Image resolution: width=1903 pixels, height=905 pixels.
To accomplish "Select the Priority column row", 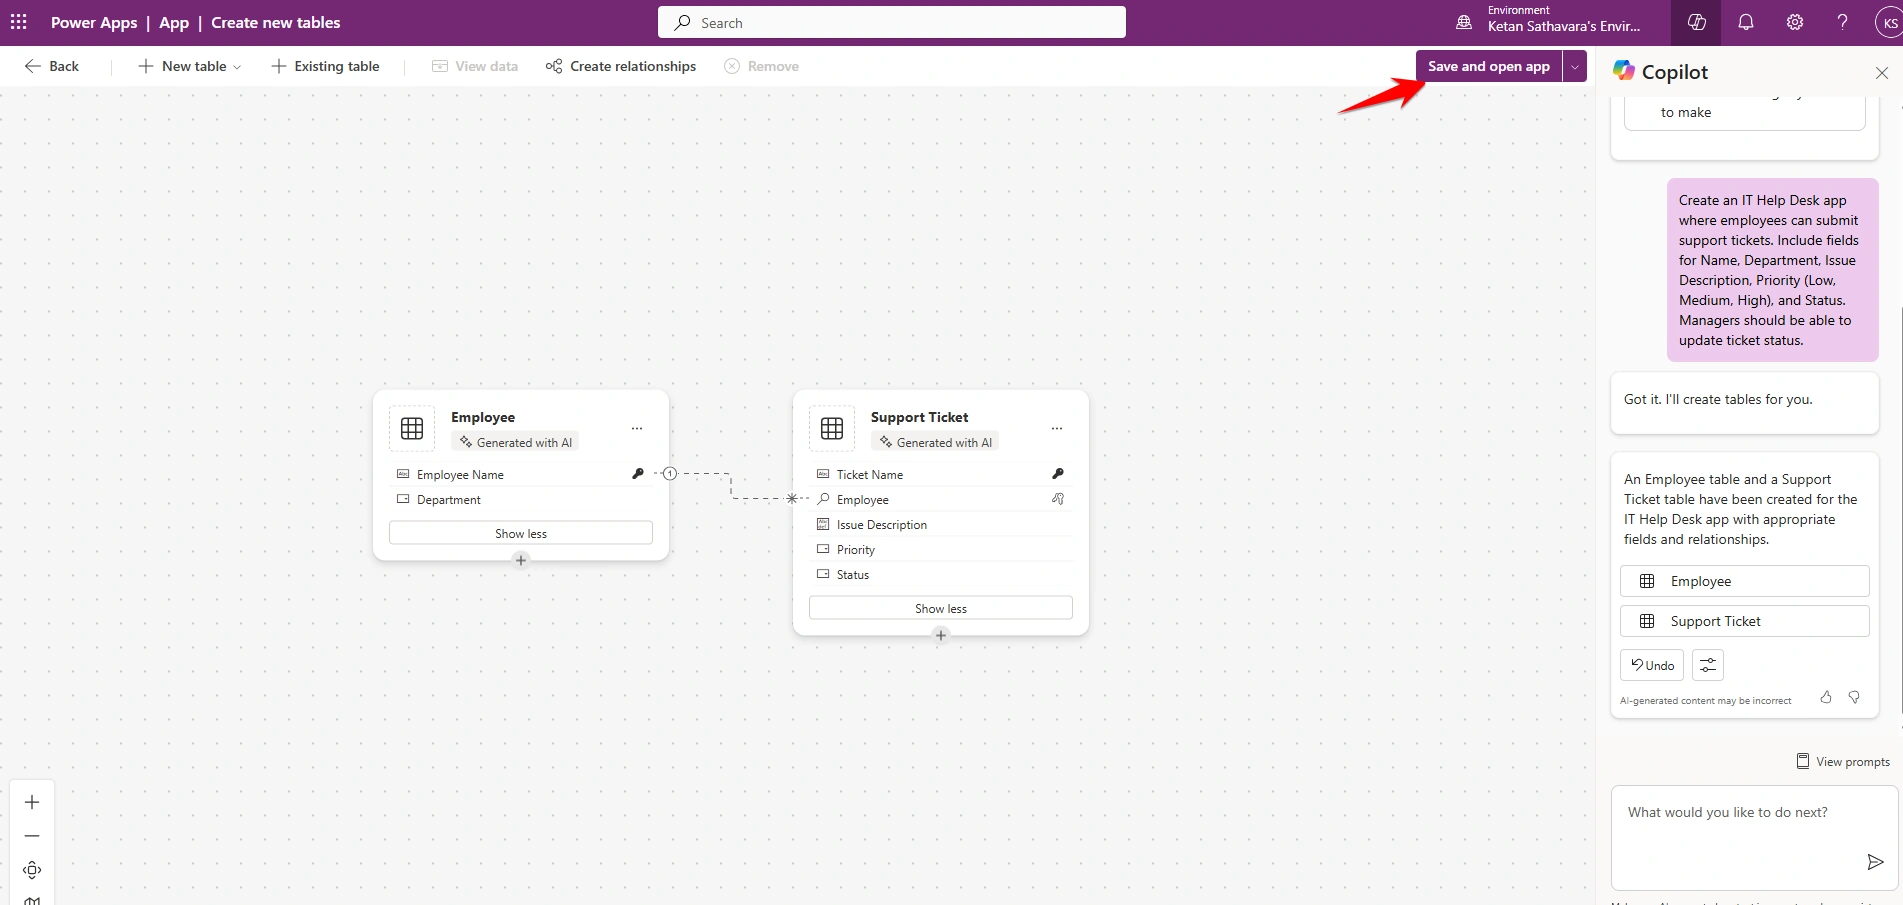I will (x=941, y=549).
